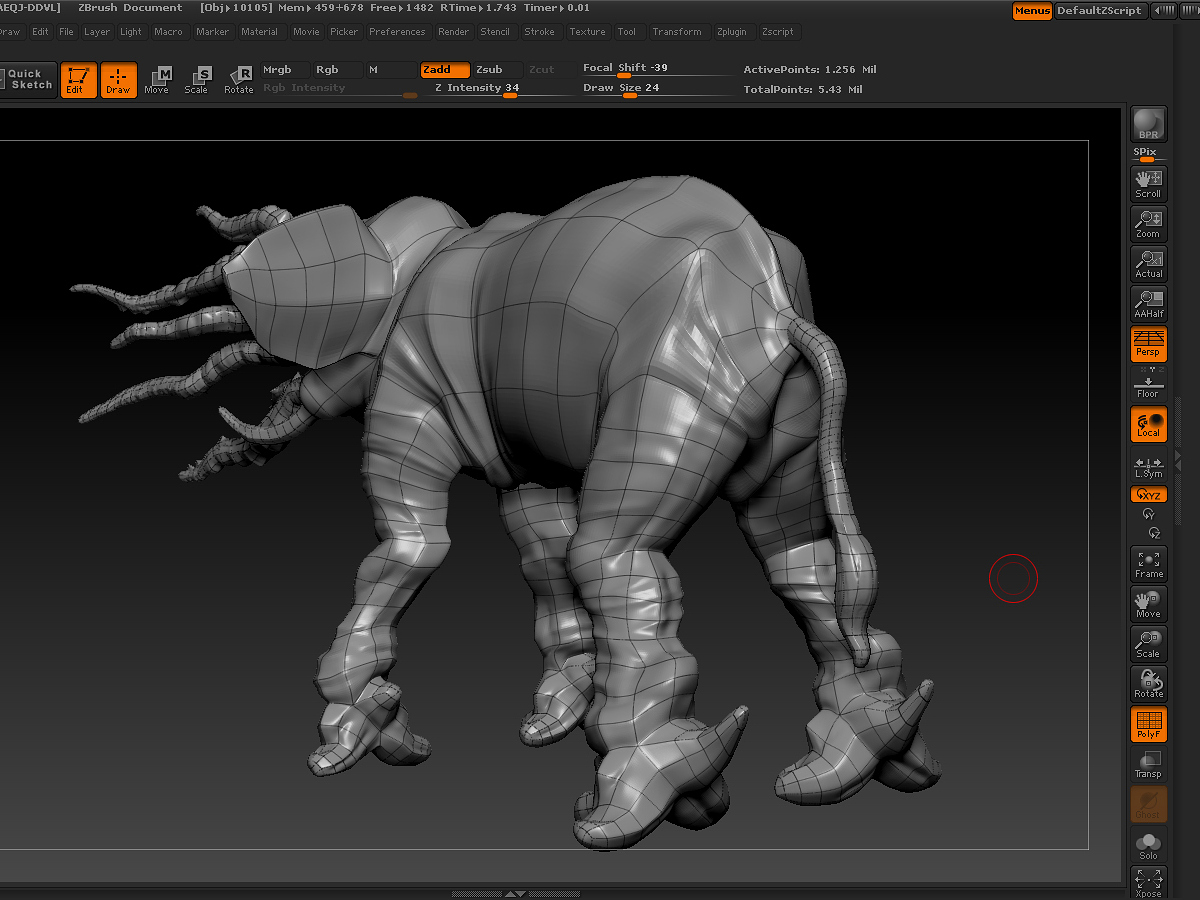Select the right shelf Move view icon
The image size is (1200, 900).
click(1149, 604)
